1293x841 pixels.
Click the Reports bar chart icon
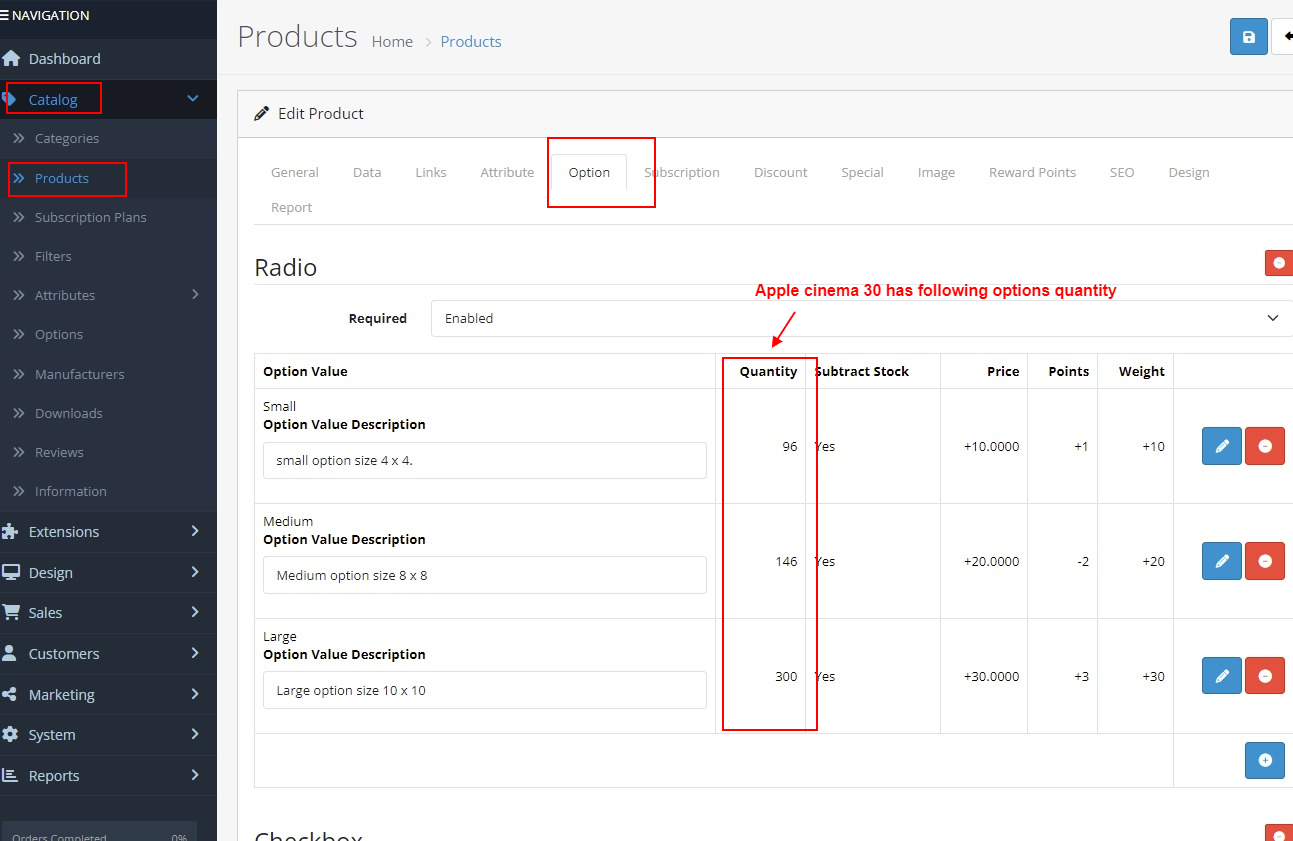[x=10, y=775]
